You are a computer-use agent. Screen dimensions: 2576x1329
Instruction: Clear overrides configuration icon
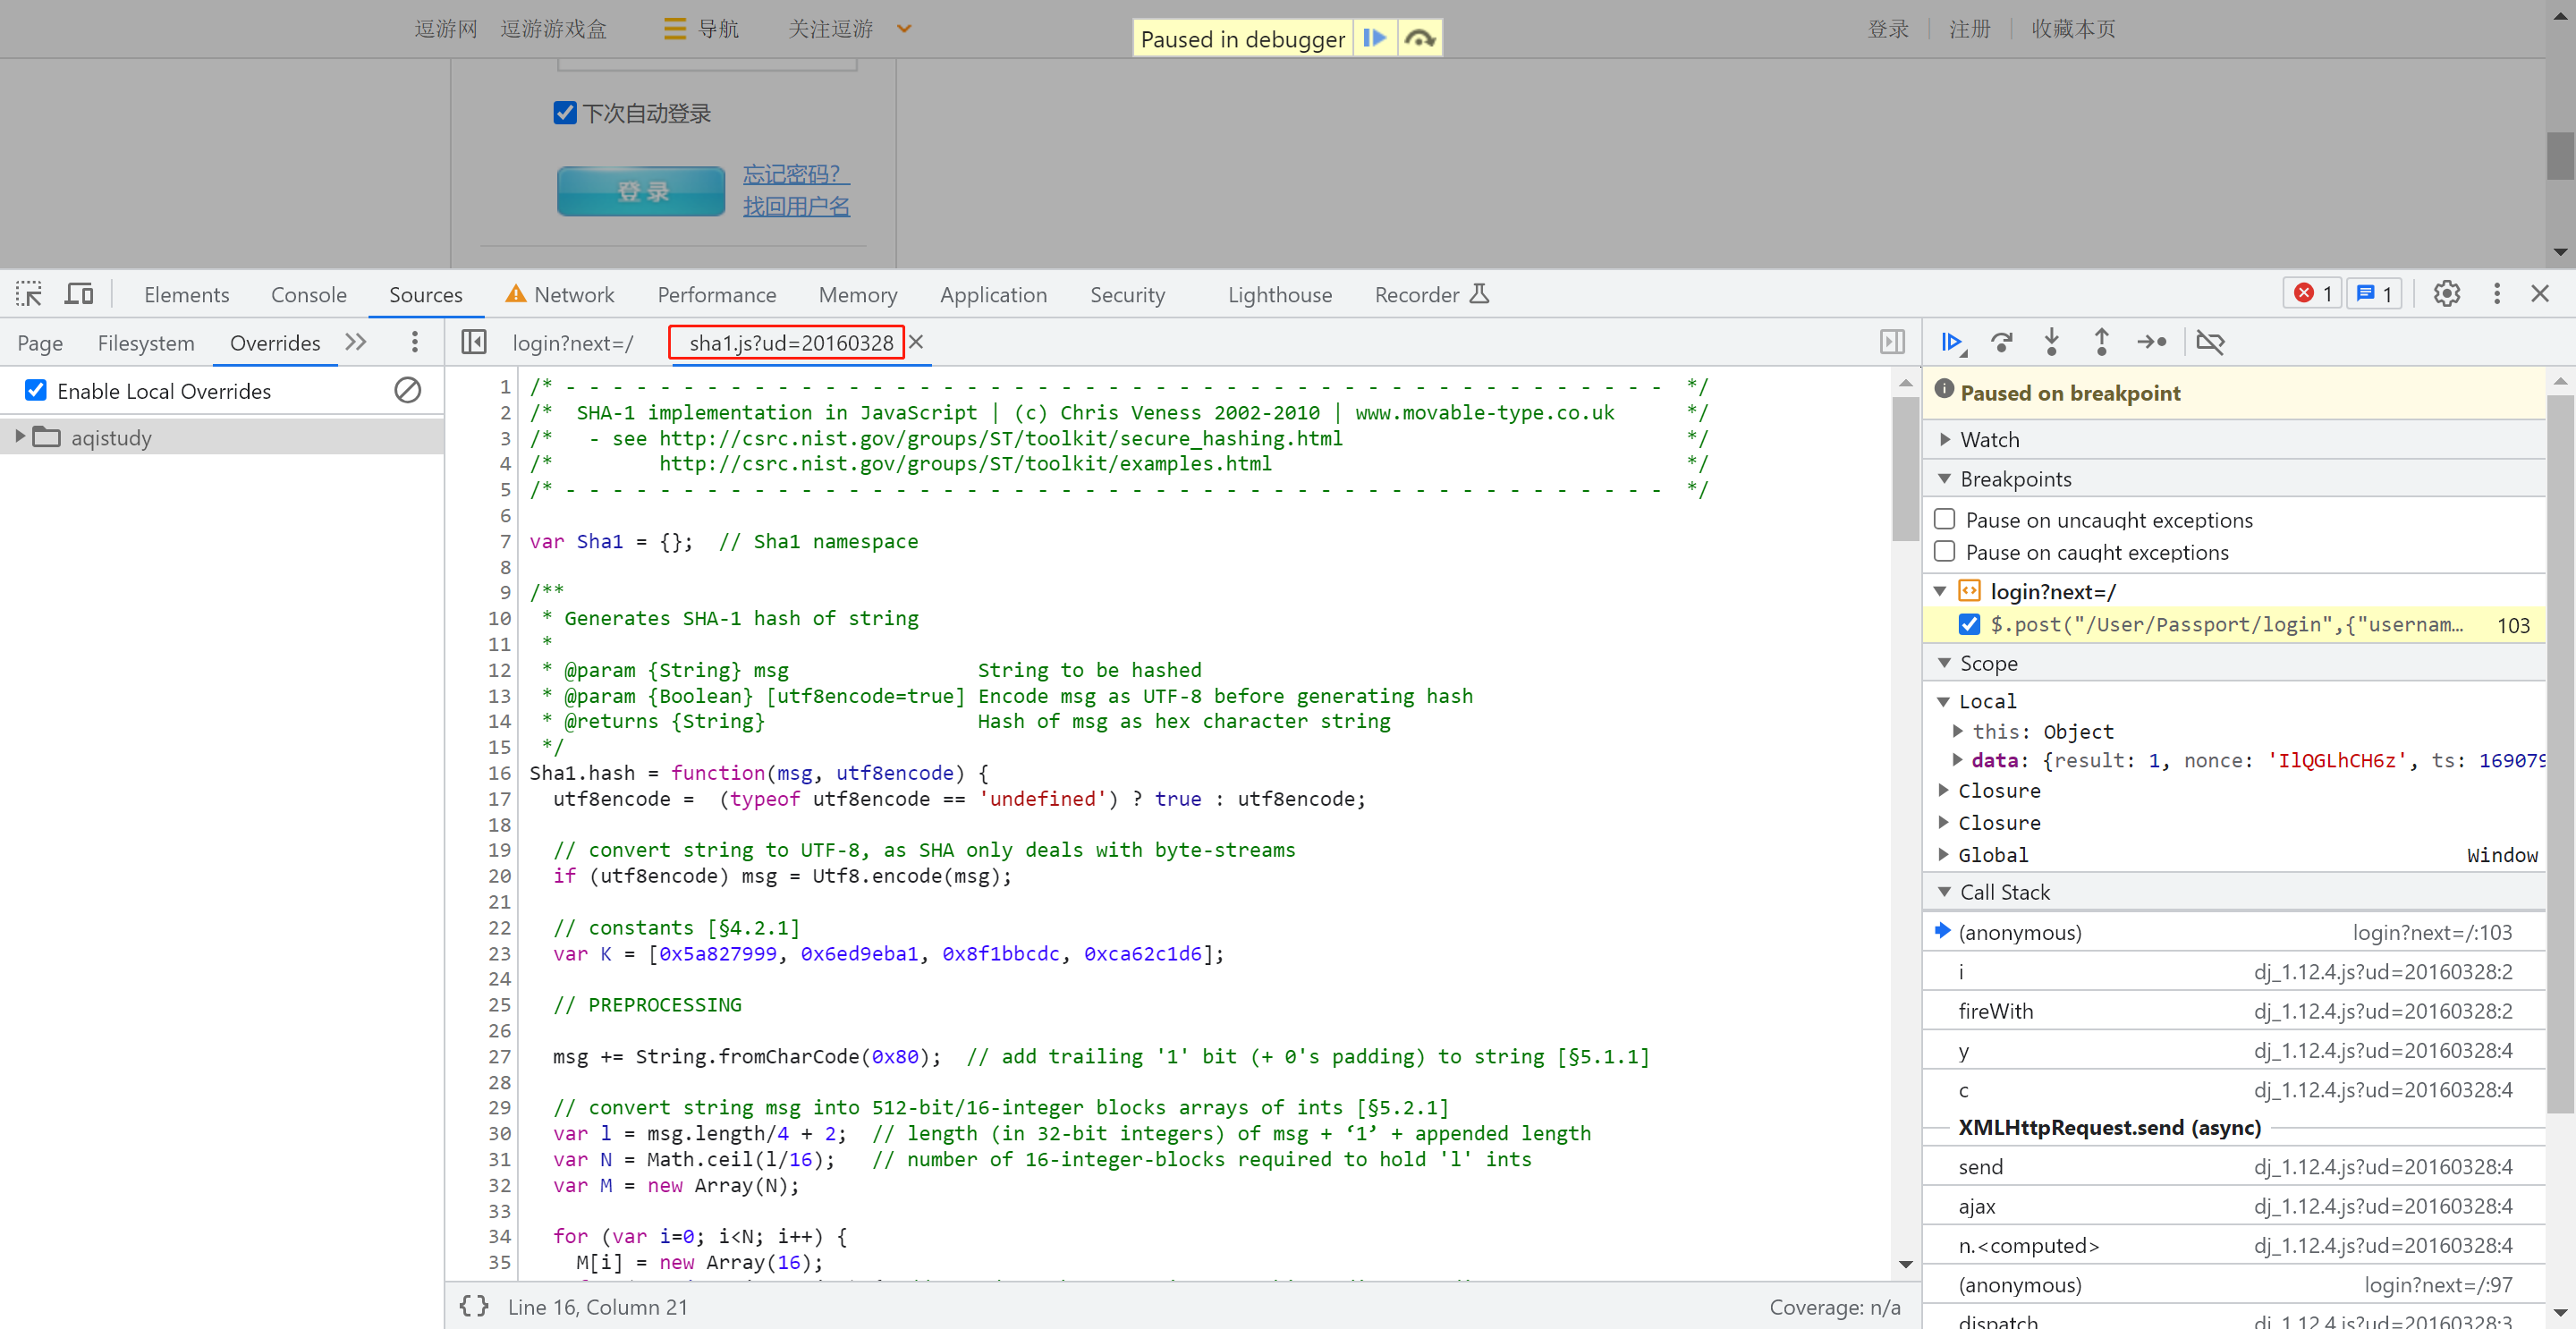click(x=407, y=390)
